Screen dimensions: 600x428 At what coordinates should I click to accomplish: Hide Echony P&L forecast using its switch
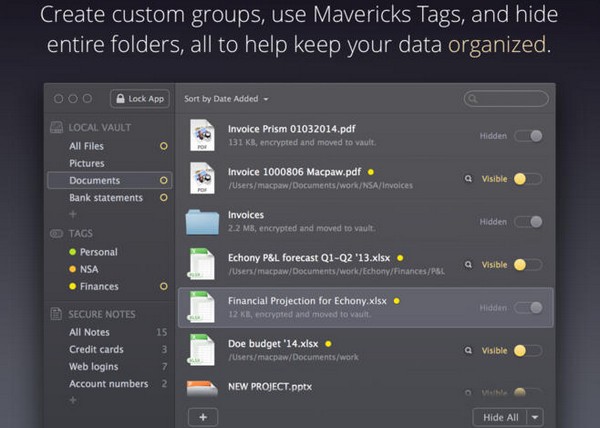click(526, 265)
